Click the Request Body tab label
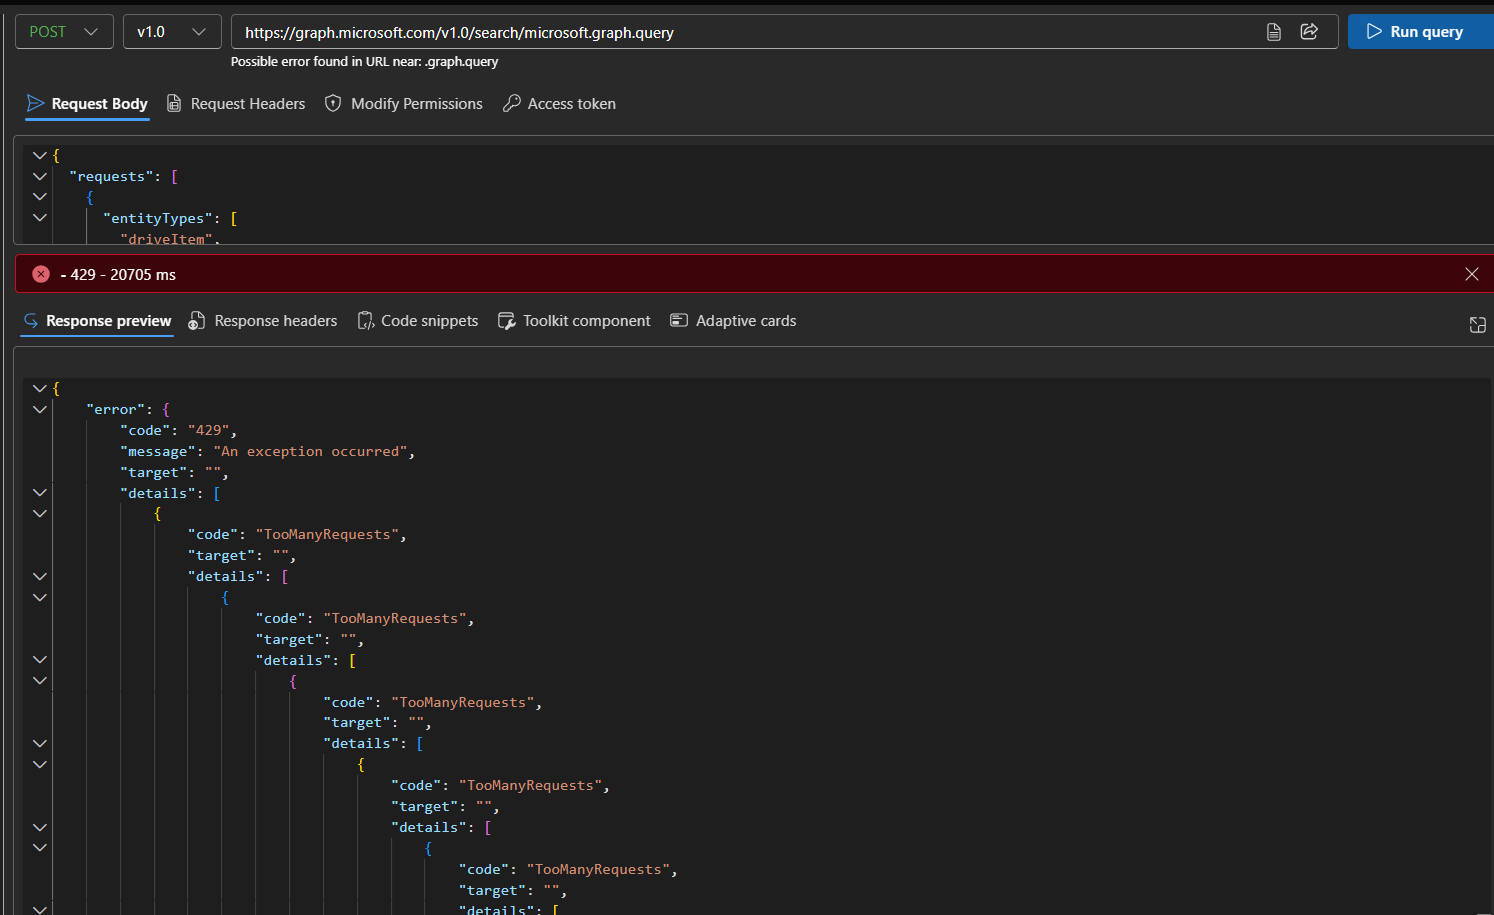 point(97,103)
